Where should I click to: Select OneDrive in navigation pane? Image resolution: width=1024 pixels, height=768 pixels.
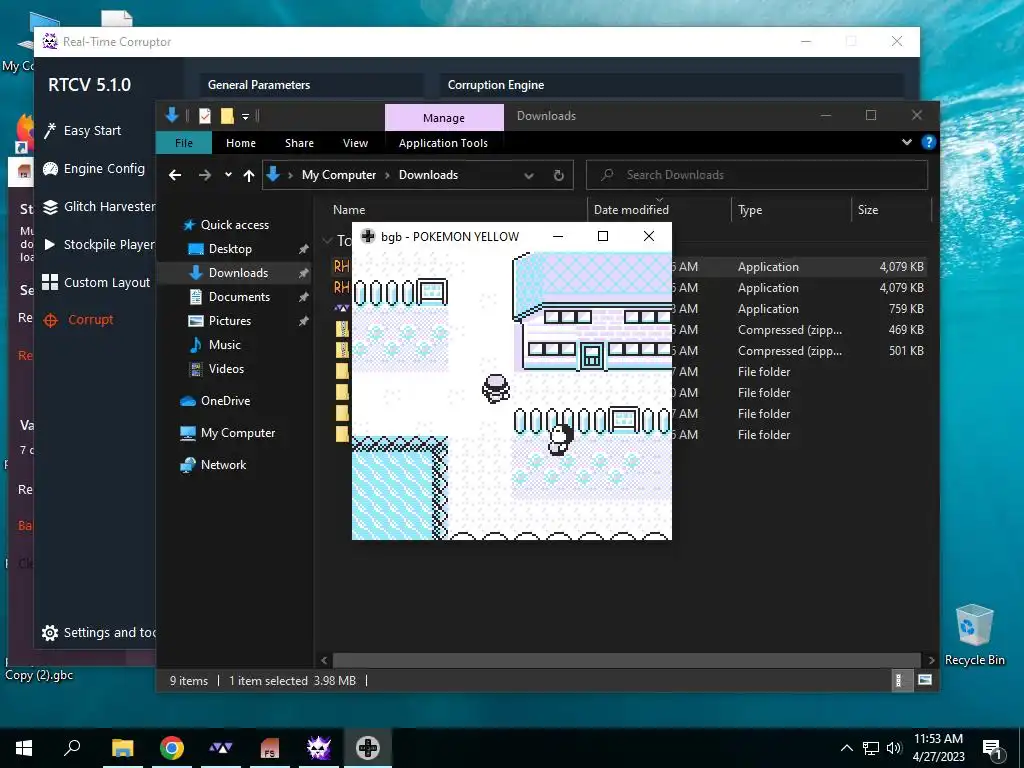point(216,401)
